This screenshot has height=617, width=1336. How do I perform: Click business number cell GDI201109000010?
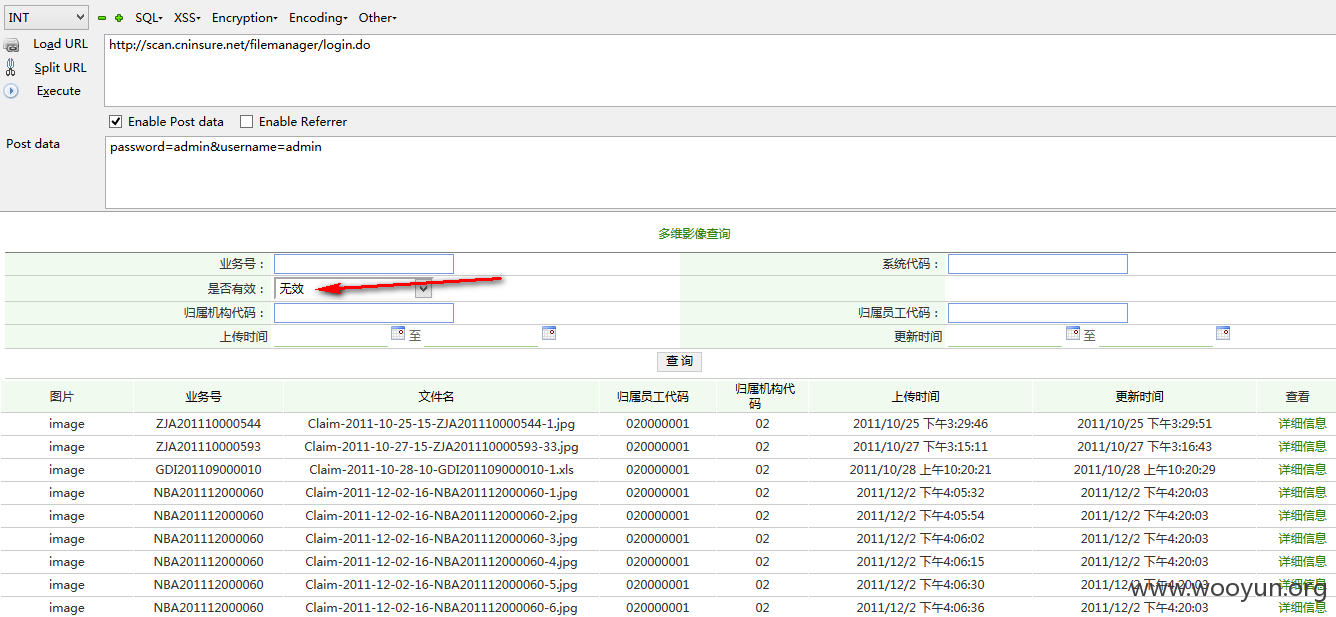coord(208,470)
